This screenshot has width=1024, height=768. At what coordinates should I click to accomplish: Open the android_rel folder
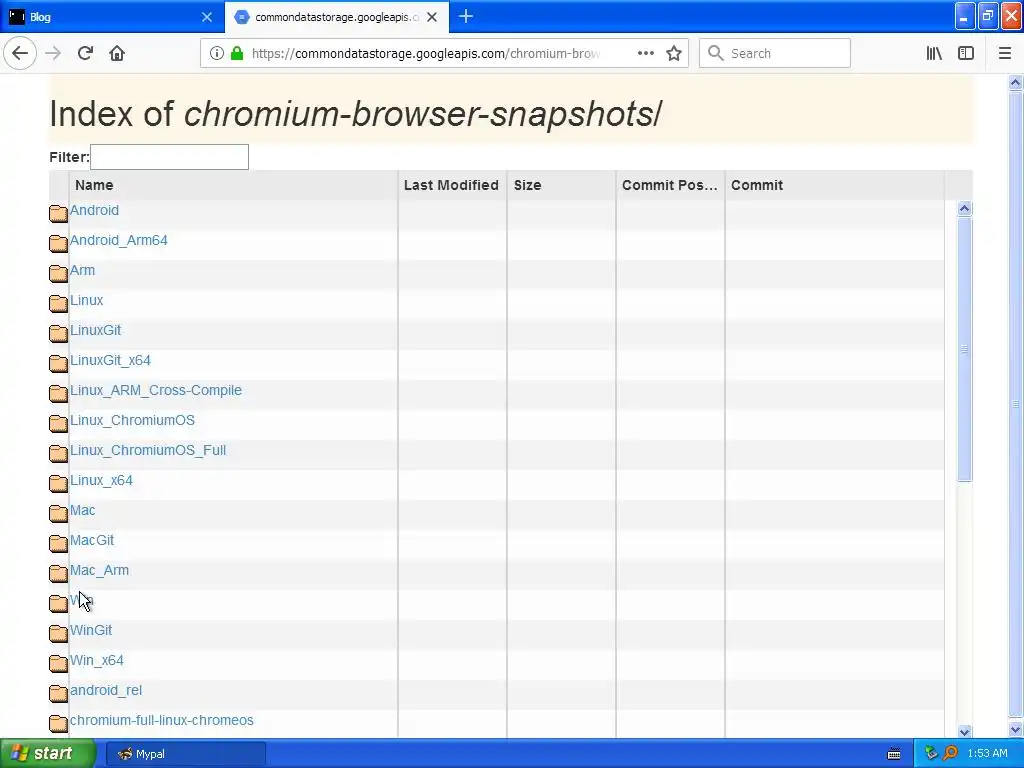(106, 691)
